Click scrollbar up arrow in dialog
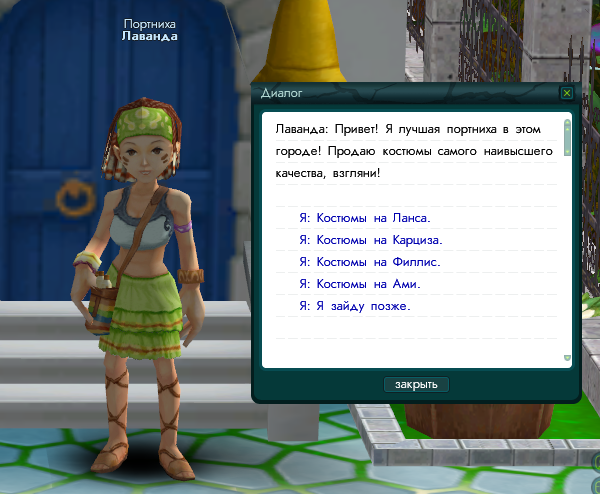The image size is (600, 494). 567,121
